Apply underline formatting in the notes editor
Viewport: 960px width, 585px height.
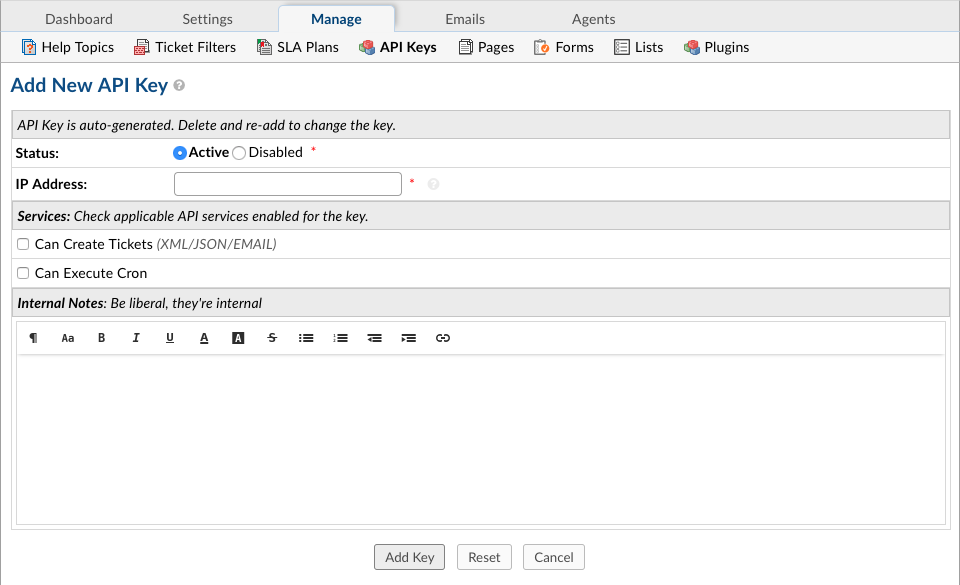[170, 338]
